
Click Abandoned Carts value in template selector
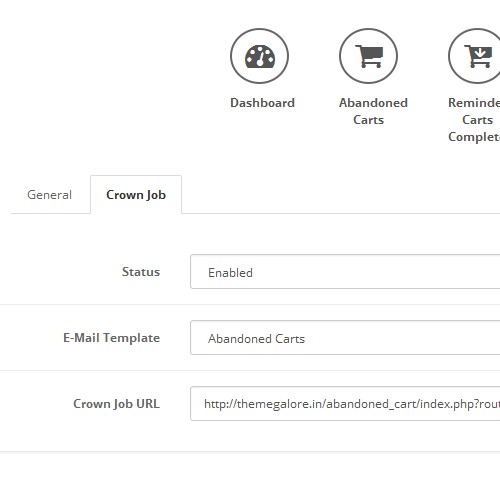tap(256, 339)
